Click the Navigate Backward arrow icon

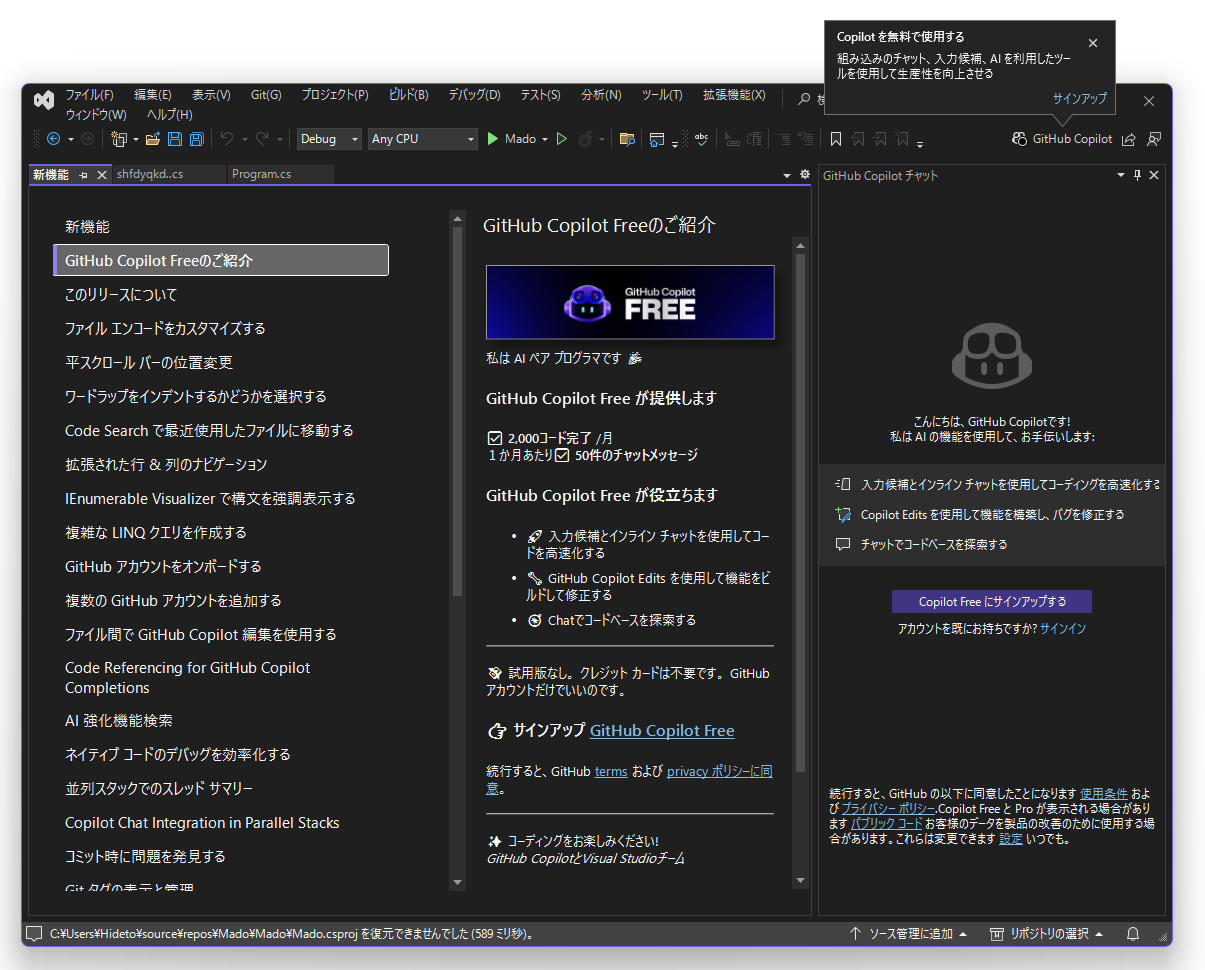pos(54,139)
